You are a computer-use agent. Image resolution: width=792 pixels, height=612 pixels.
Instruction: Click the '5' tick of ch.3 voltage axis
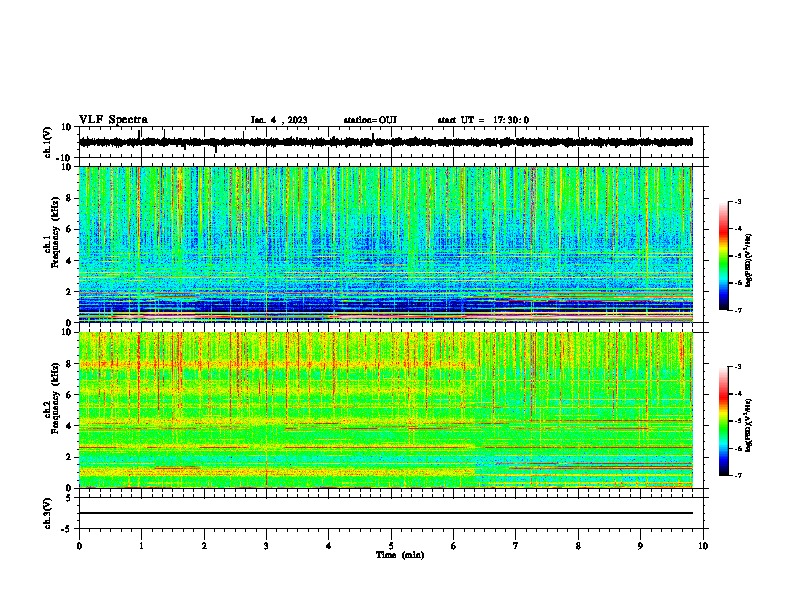tap(69, 498)
